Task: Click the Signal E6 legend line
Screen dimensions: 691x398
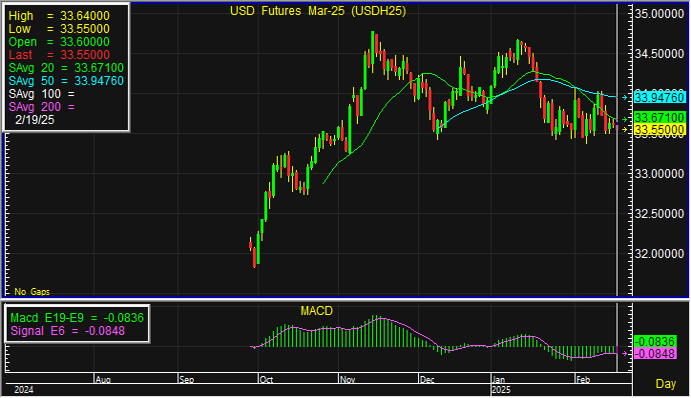Action: [x=67, y=331]
